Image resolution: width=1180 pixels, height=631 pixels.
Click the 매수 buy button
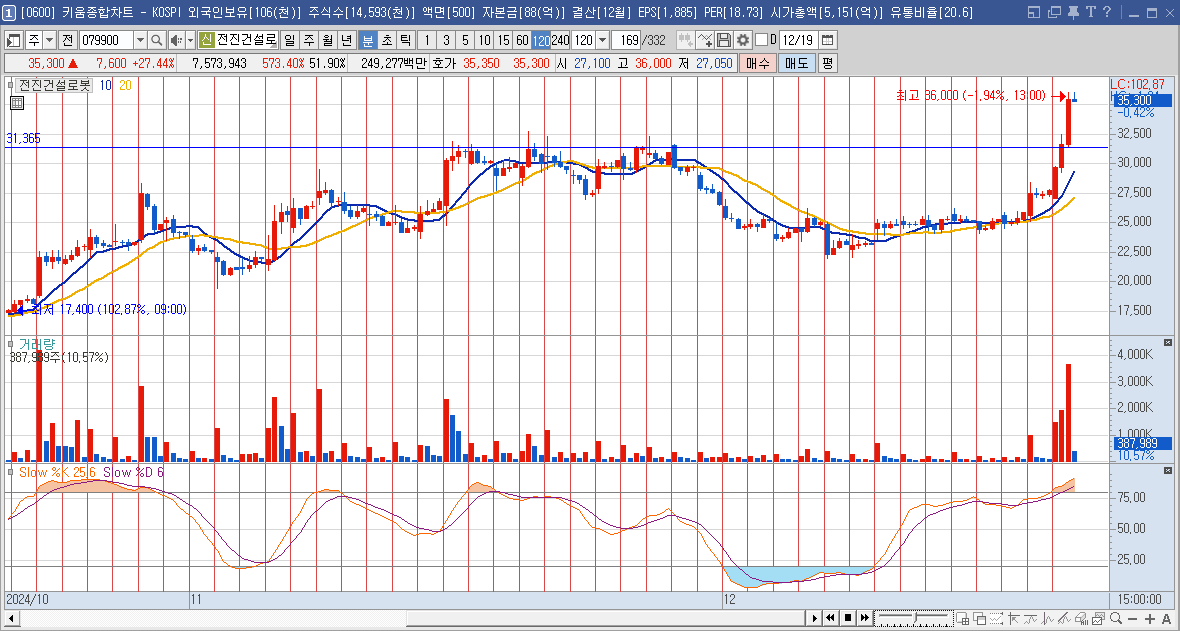757,63
